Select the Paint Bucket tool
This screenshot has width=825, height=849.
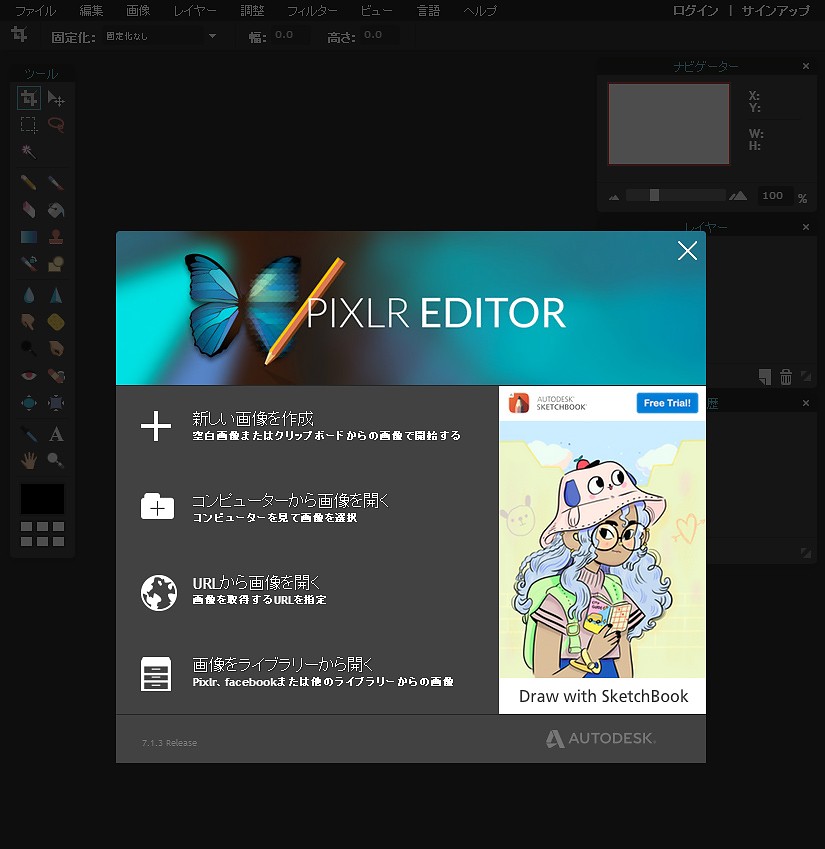point(56,210)
